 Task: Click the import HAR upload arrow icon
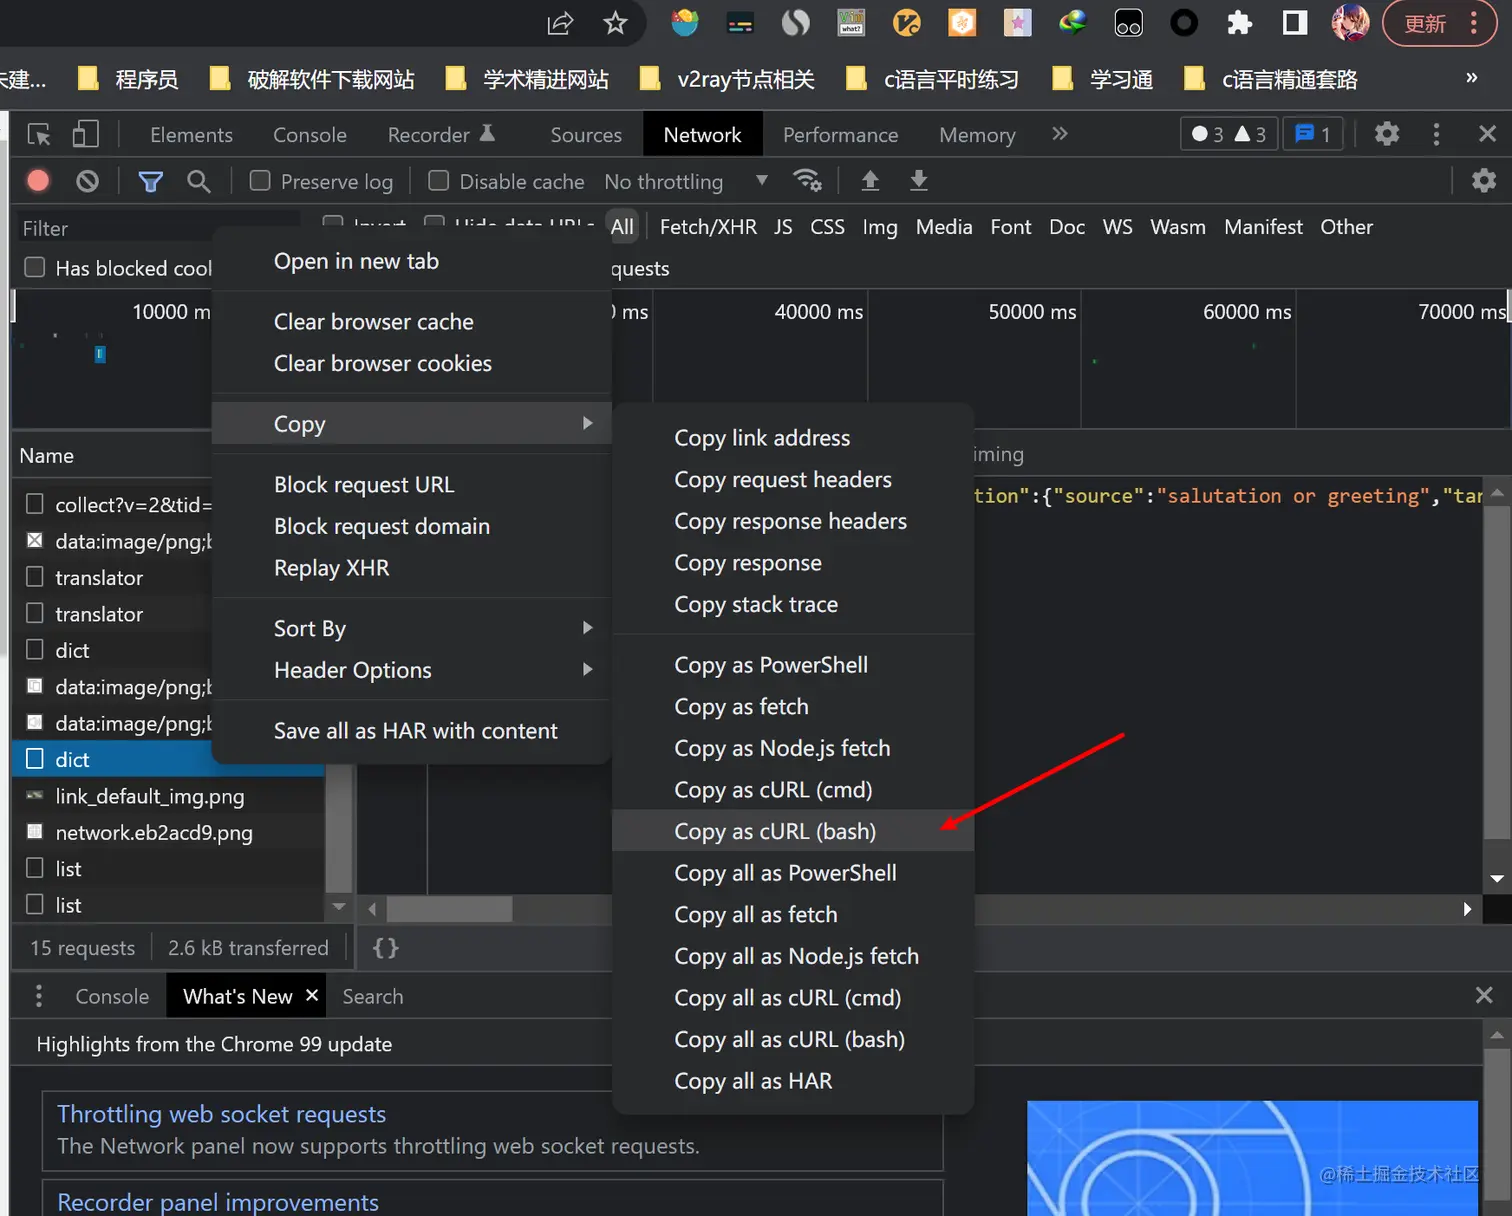870,180
